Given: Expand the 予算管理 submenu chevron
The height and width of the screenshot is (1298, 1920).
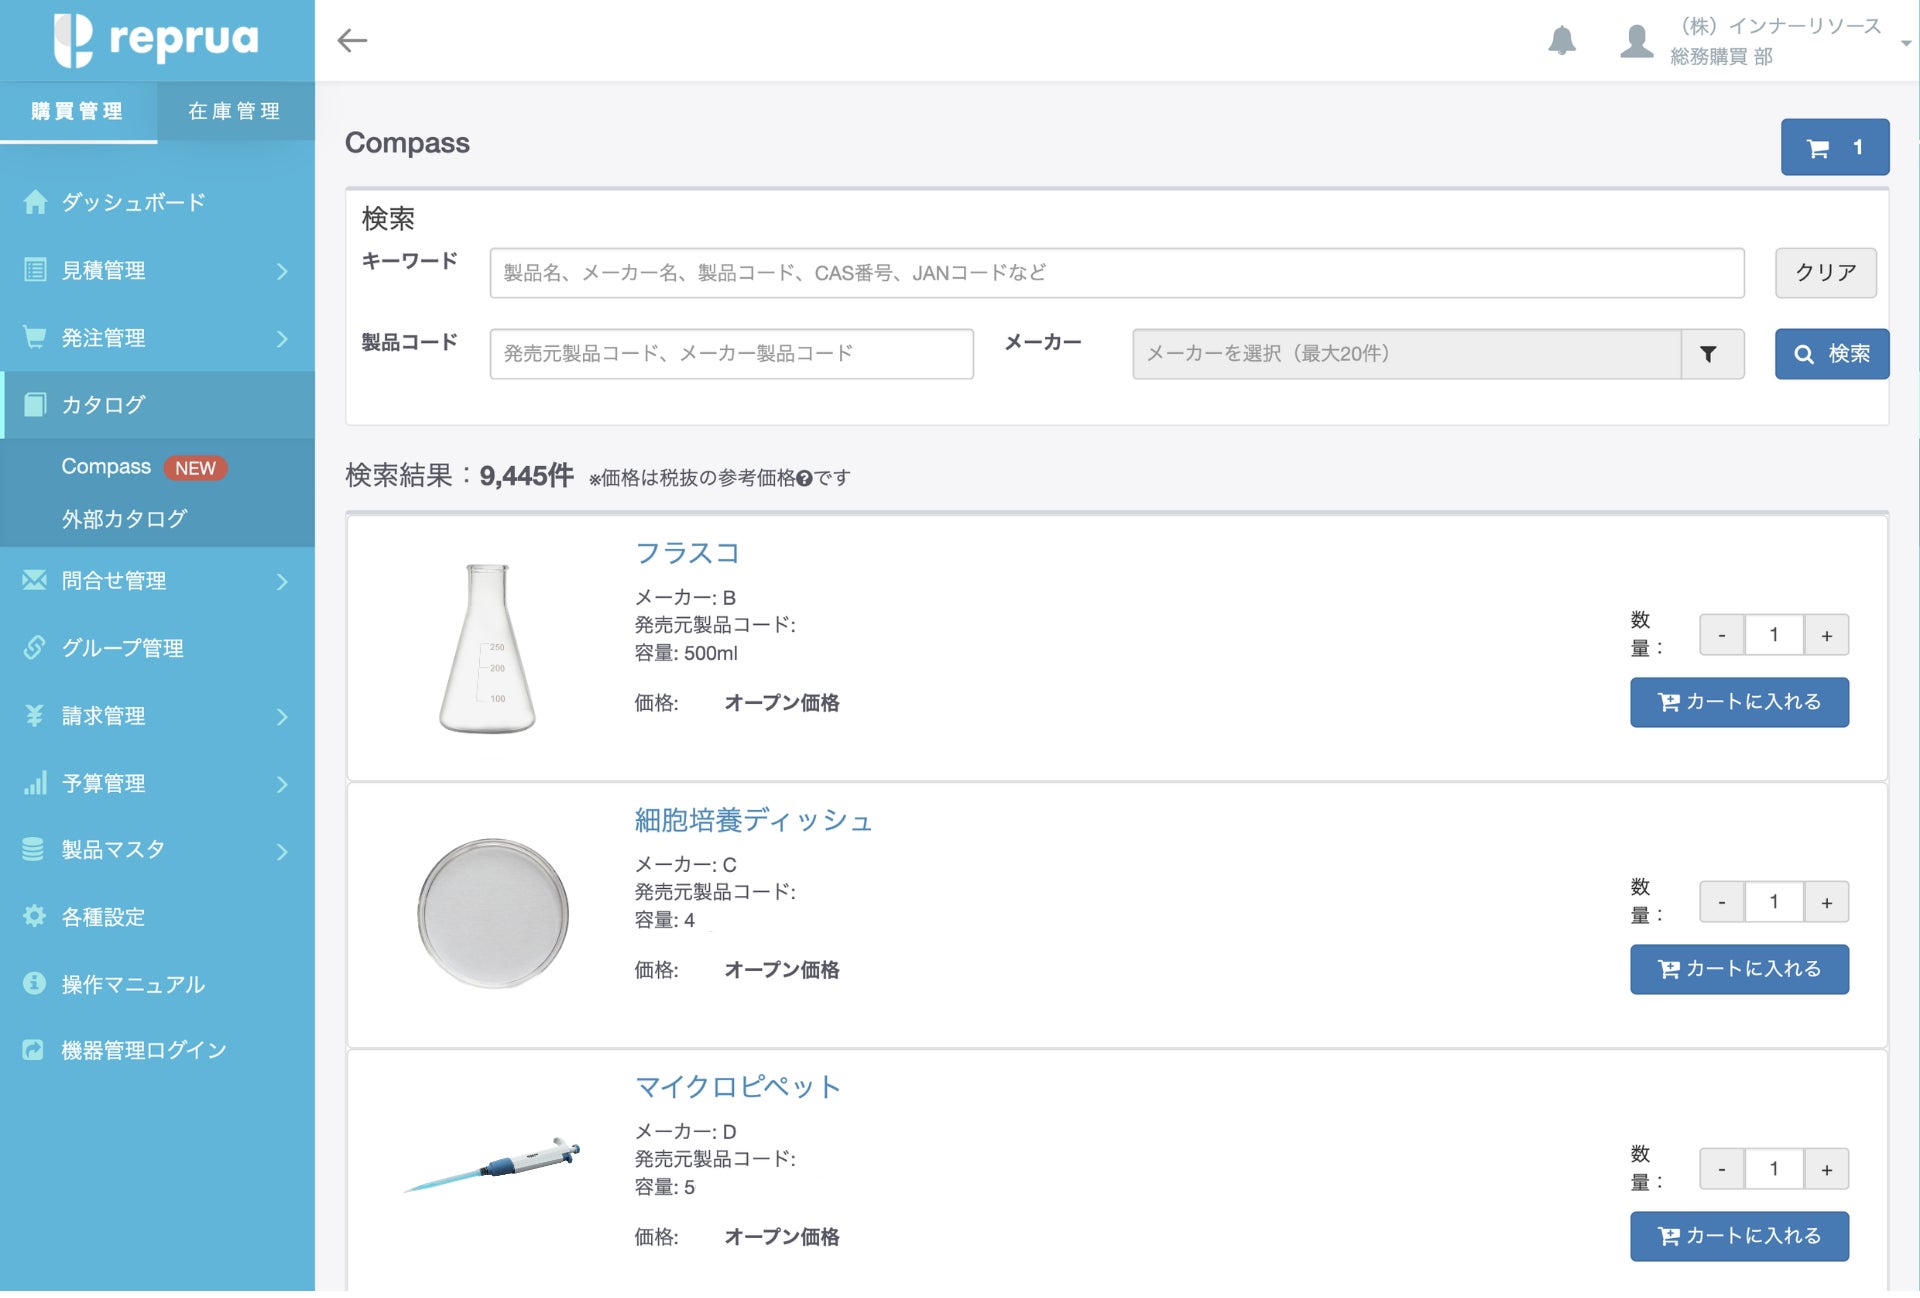Looking at the screenshot, I should point(282,785).
